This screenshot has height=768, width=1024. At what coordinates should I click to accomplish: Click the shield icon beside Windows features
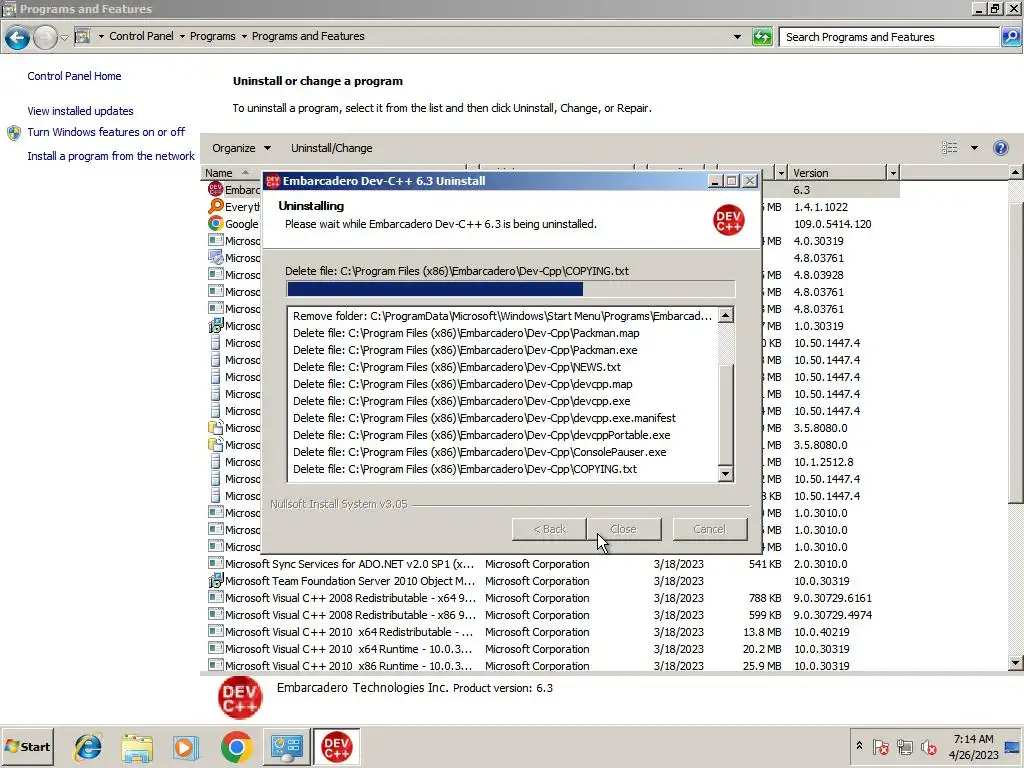[x=14, y=133]
